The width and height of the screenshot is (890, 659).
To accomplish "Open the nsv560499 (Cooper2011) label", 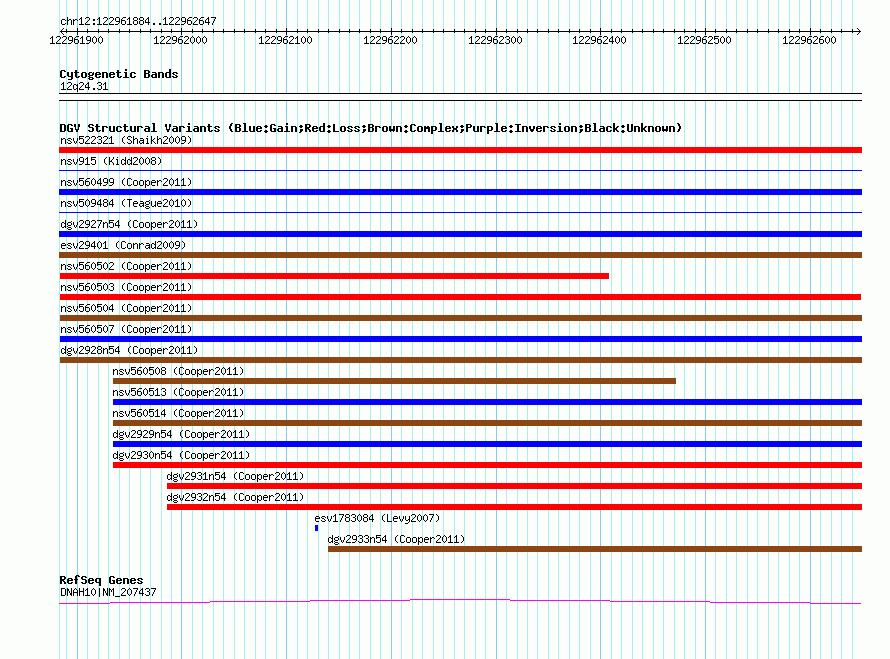I will pos(126,182).
